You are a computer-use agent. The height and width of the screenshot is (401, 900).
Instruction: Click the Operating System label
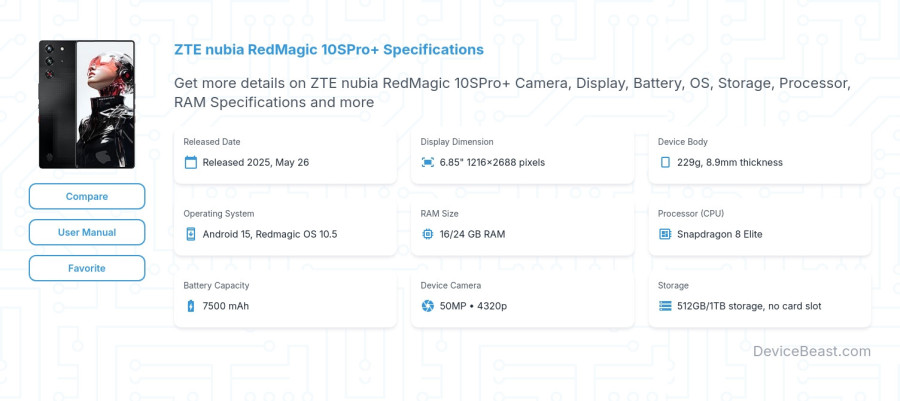coord(219,213)
